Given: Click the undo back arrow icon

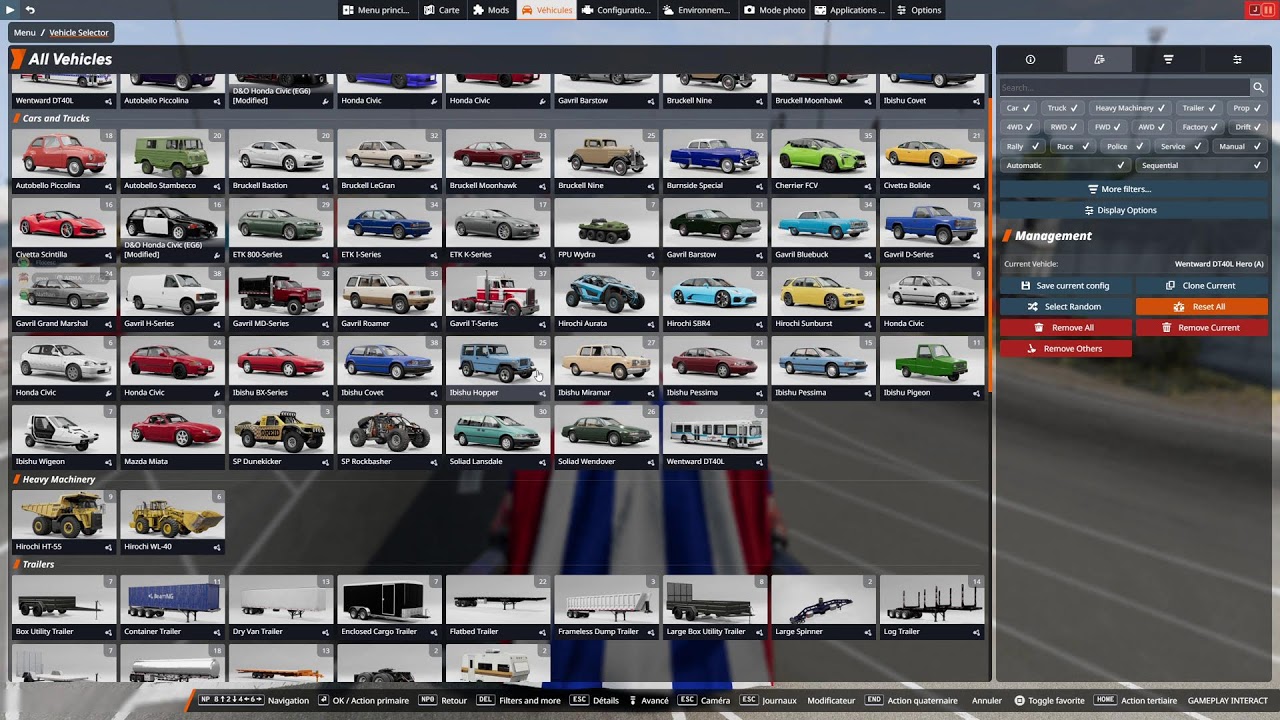Looking at the screenshot, I should pyautogui.click(x=30, y=10).
